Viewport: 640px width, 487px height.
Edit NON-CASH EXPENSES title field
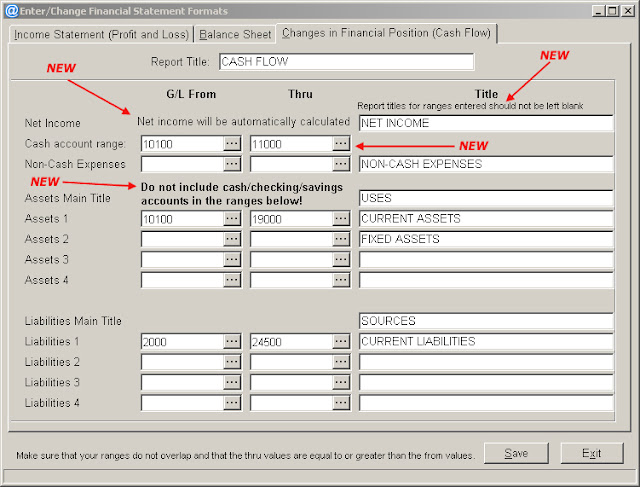[486, 164]
